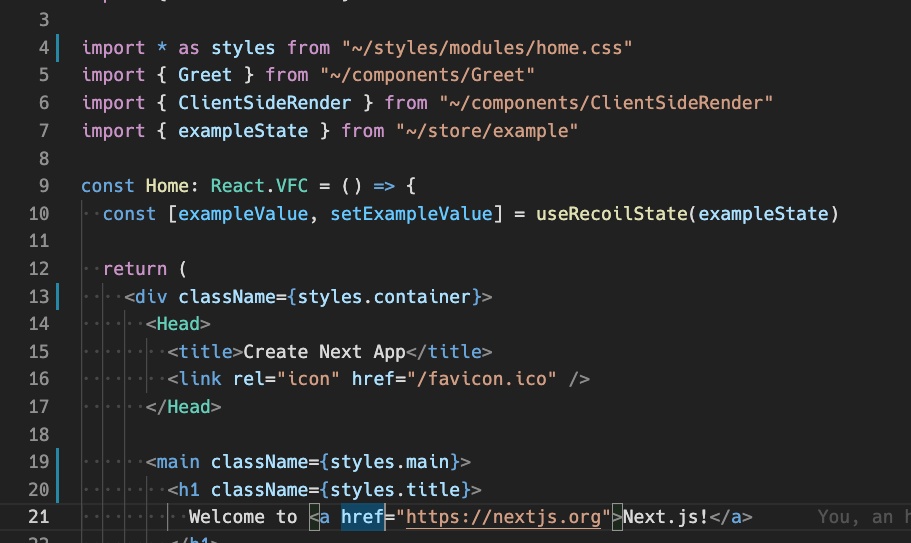
Task: Click the useRecoilState function call
Action: click(x=612, y=214)
